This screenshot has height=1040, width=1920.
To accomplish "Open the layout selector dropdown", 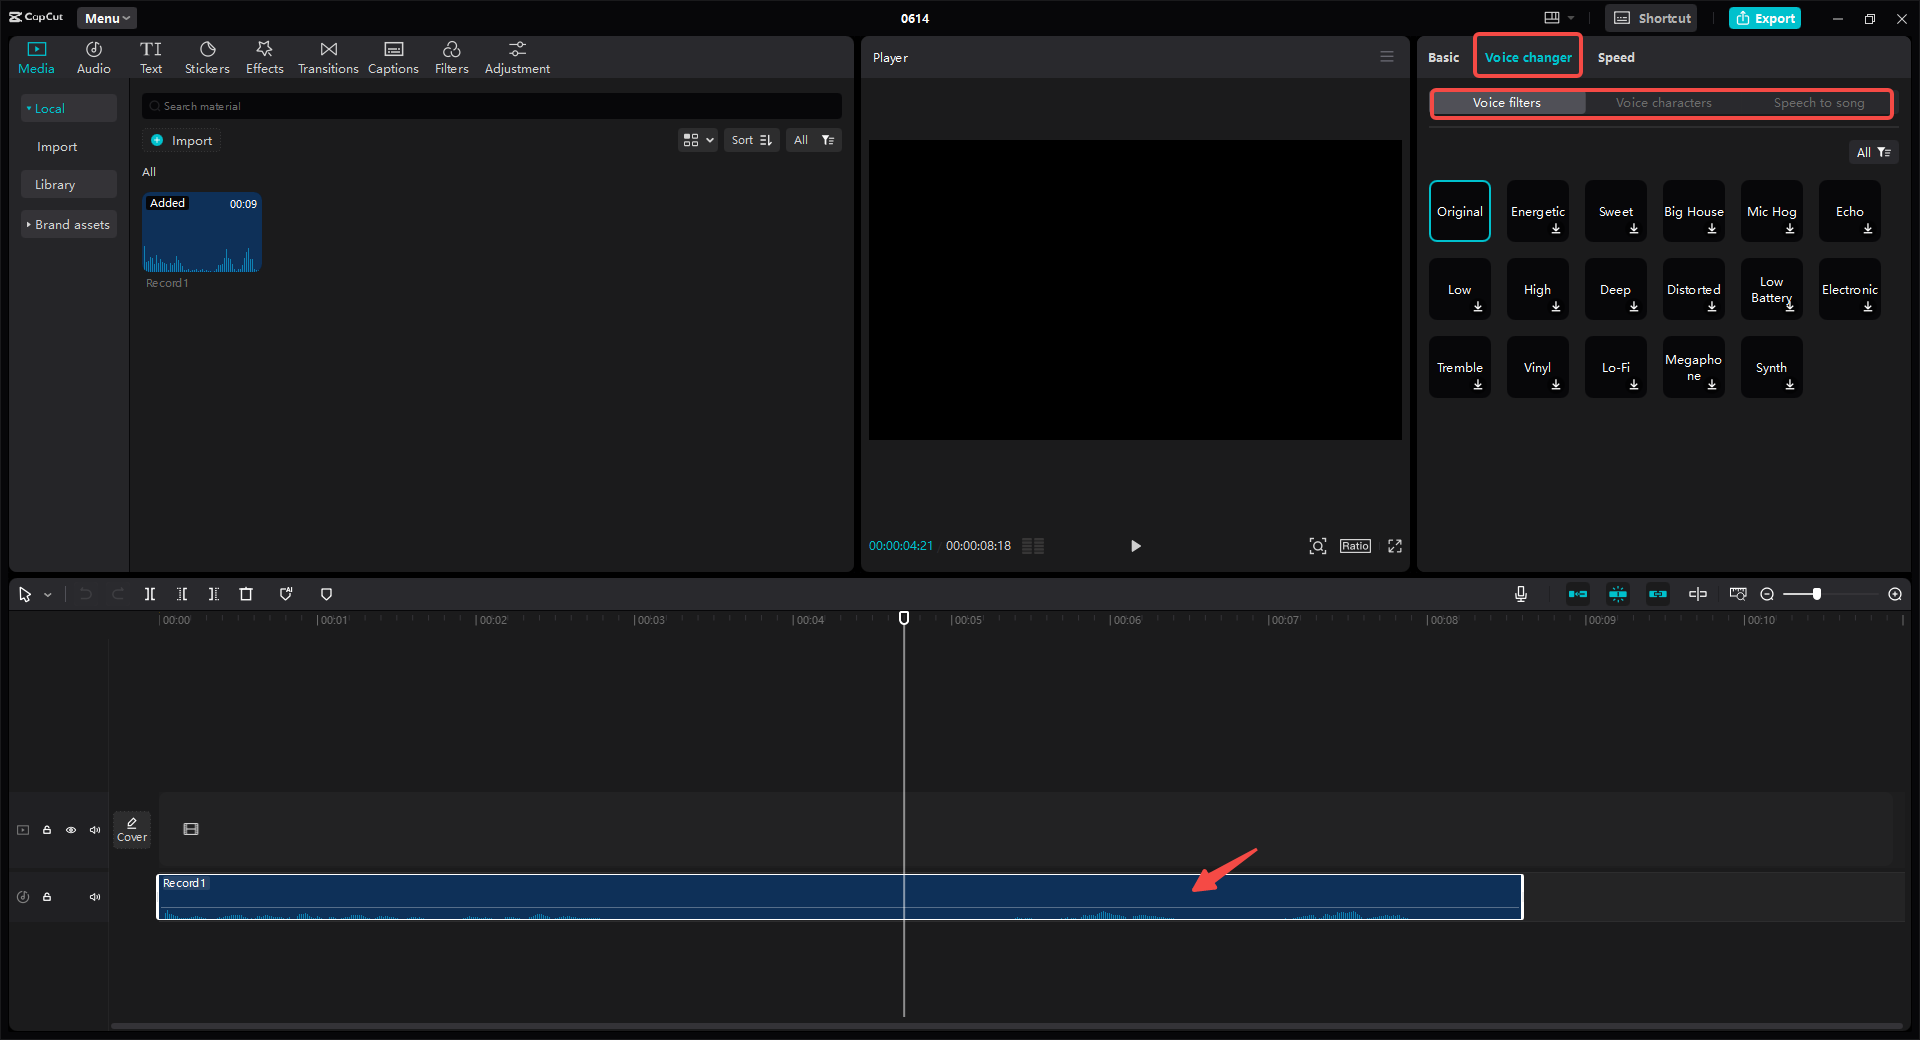I will point(1559,18).
